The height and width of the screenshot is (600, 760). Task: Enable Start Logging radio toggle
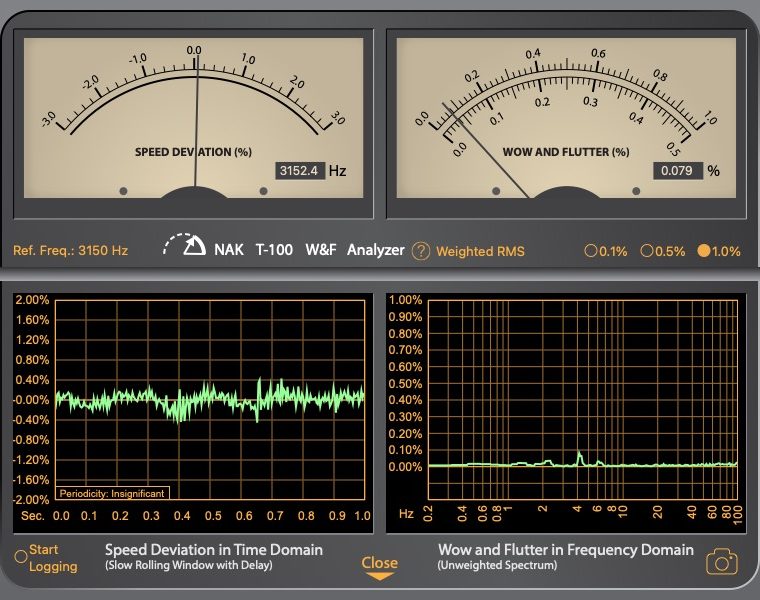coord(21,556)
